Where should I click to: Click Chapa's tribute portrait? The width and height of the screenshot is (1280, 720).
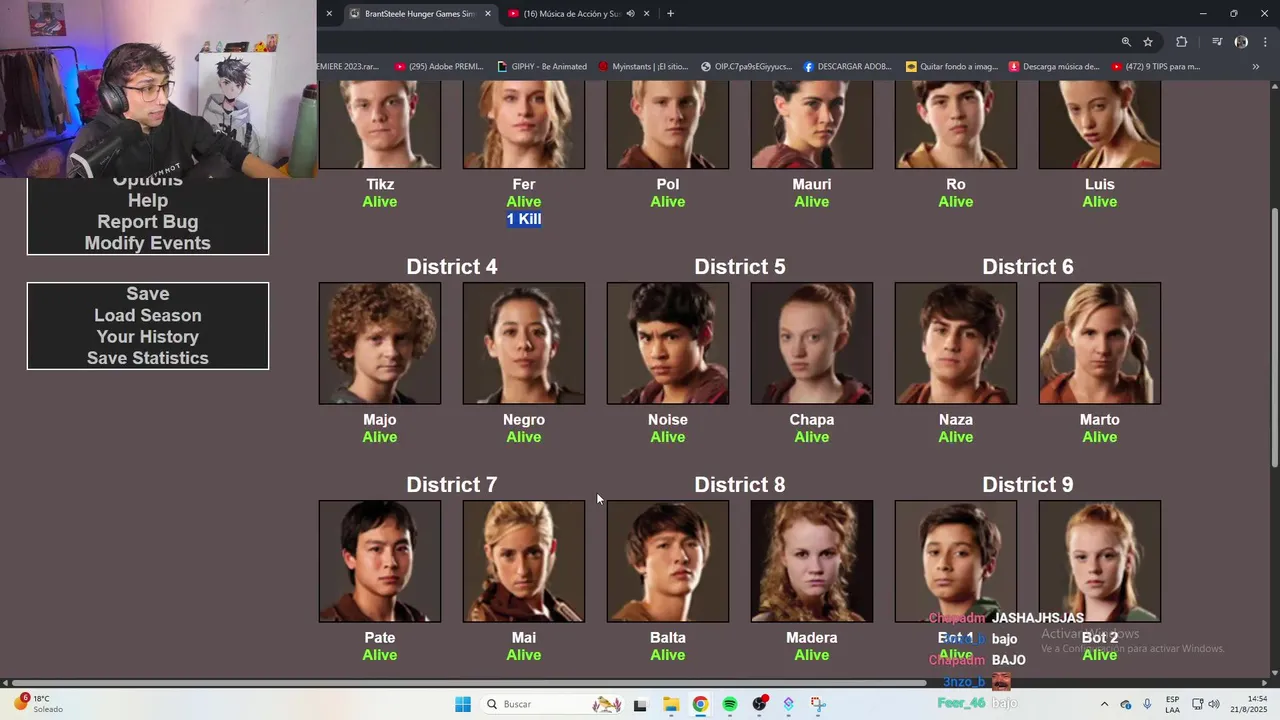[x=812, y=343]
